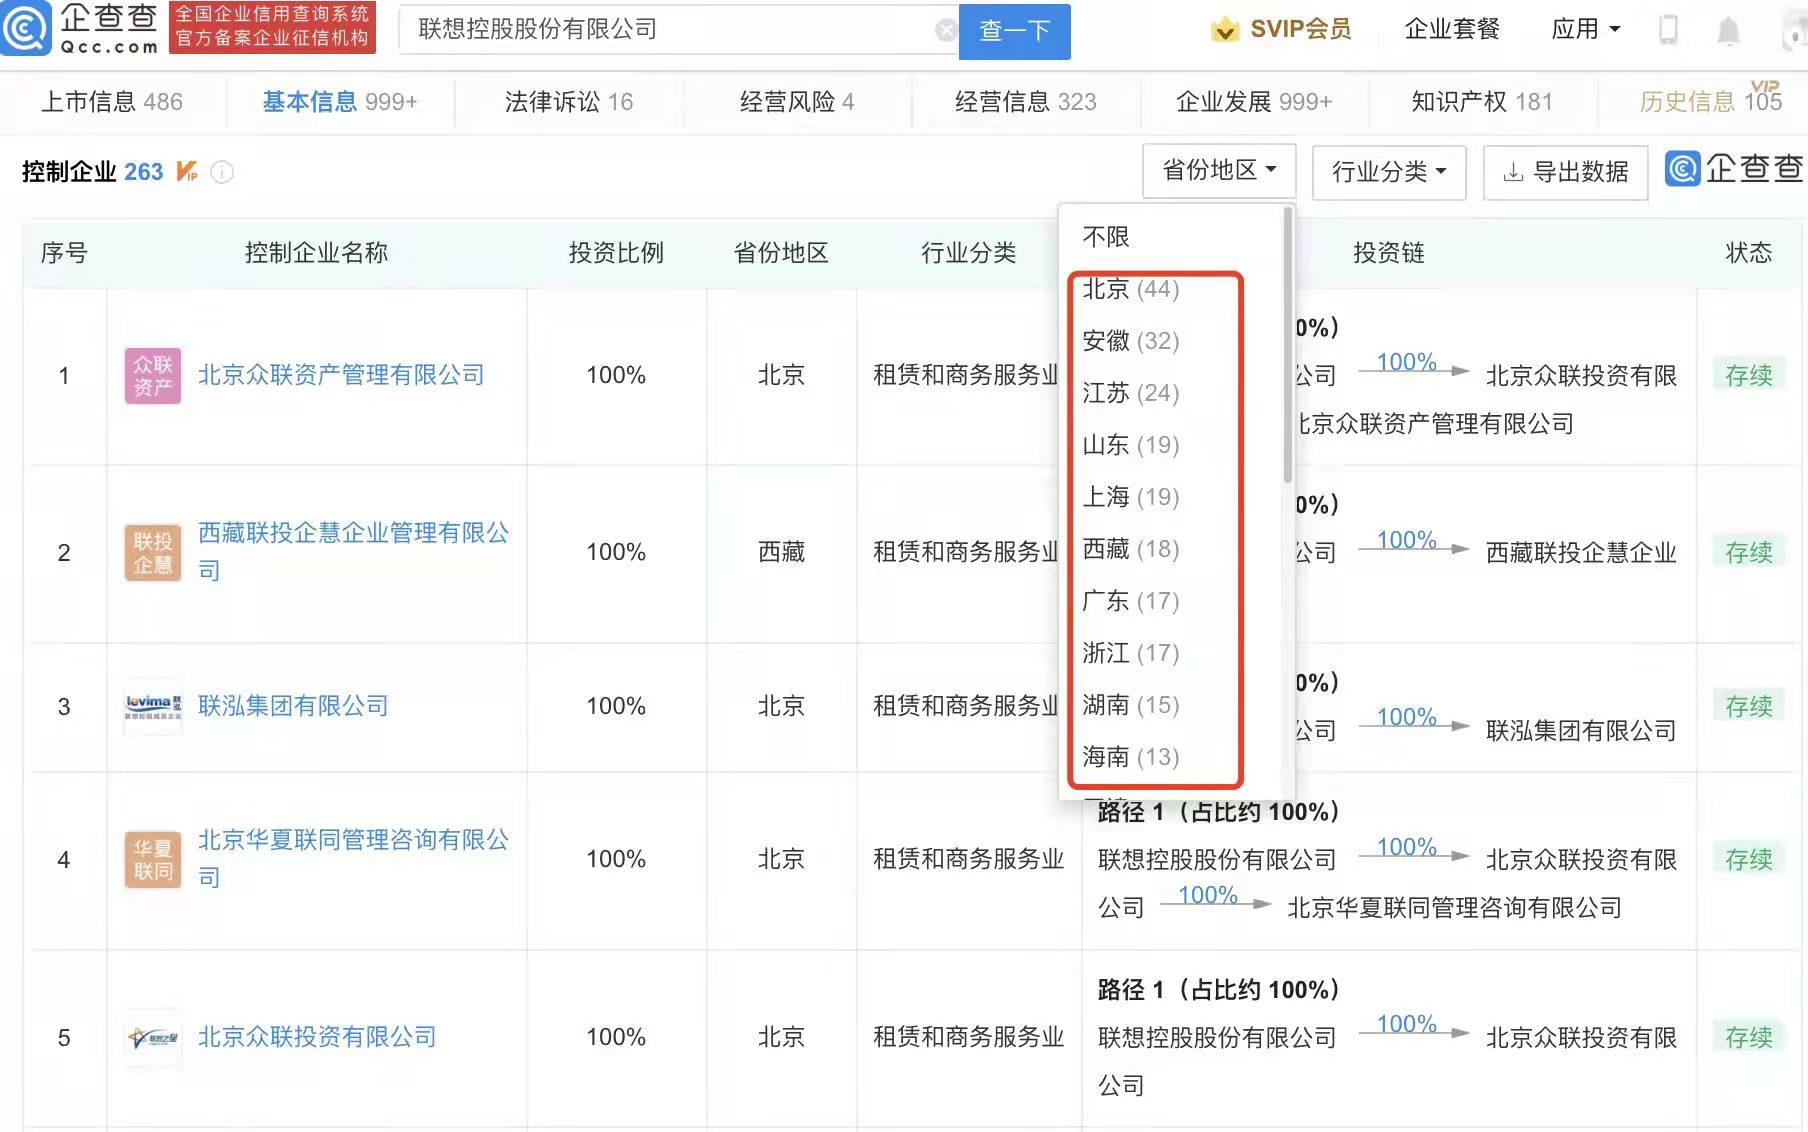Open the mobile phone app icon

point(1667,30)
